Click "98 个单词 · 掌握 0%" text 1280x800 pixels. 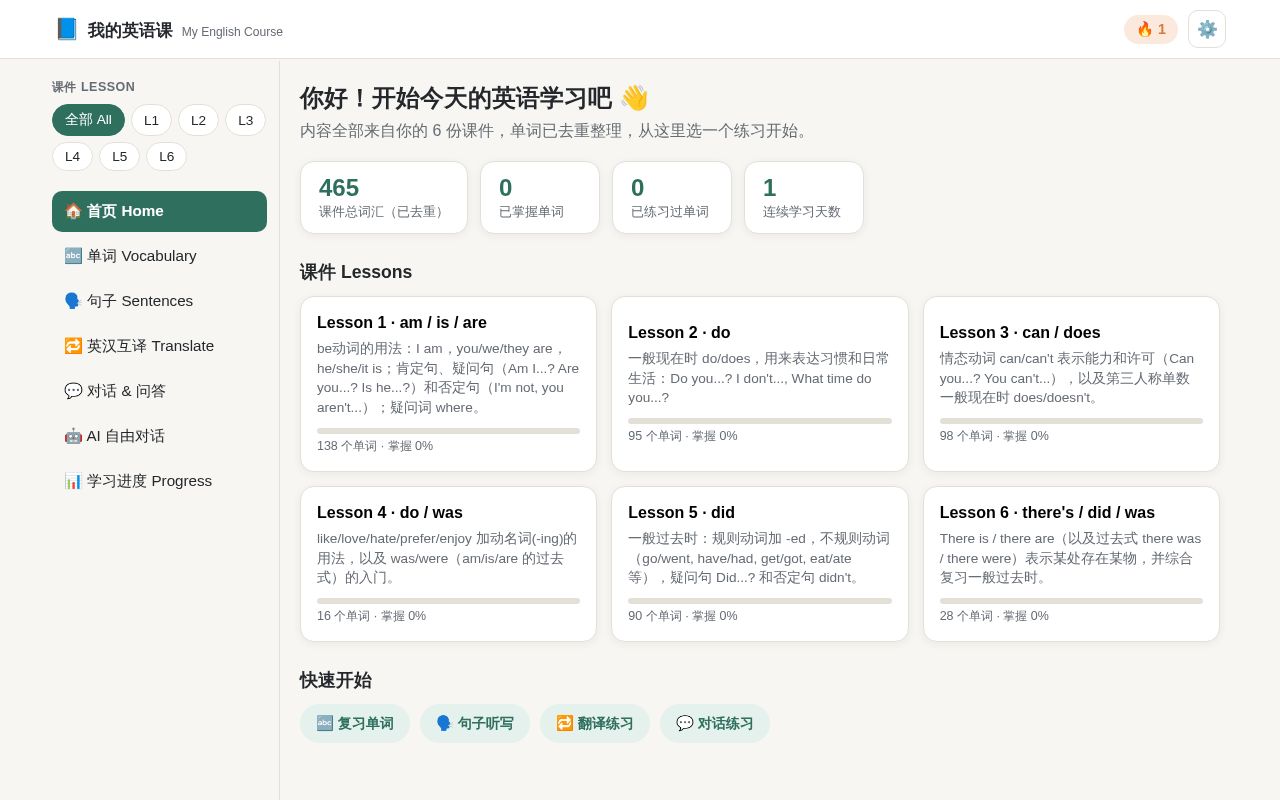tap(994, 436)
